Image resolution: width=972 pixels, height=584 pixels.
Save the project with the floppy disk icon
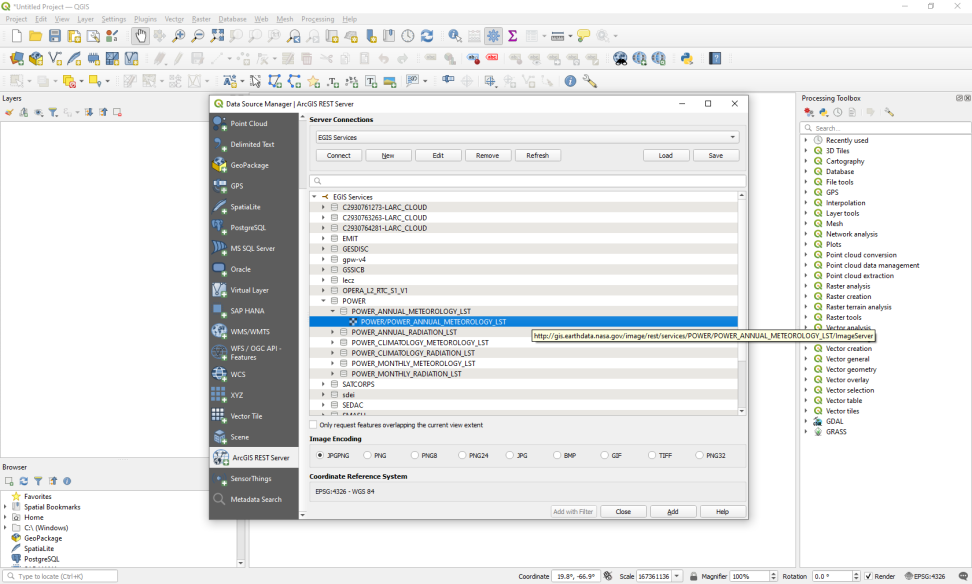[55, 36]
